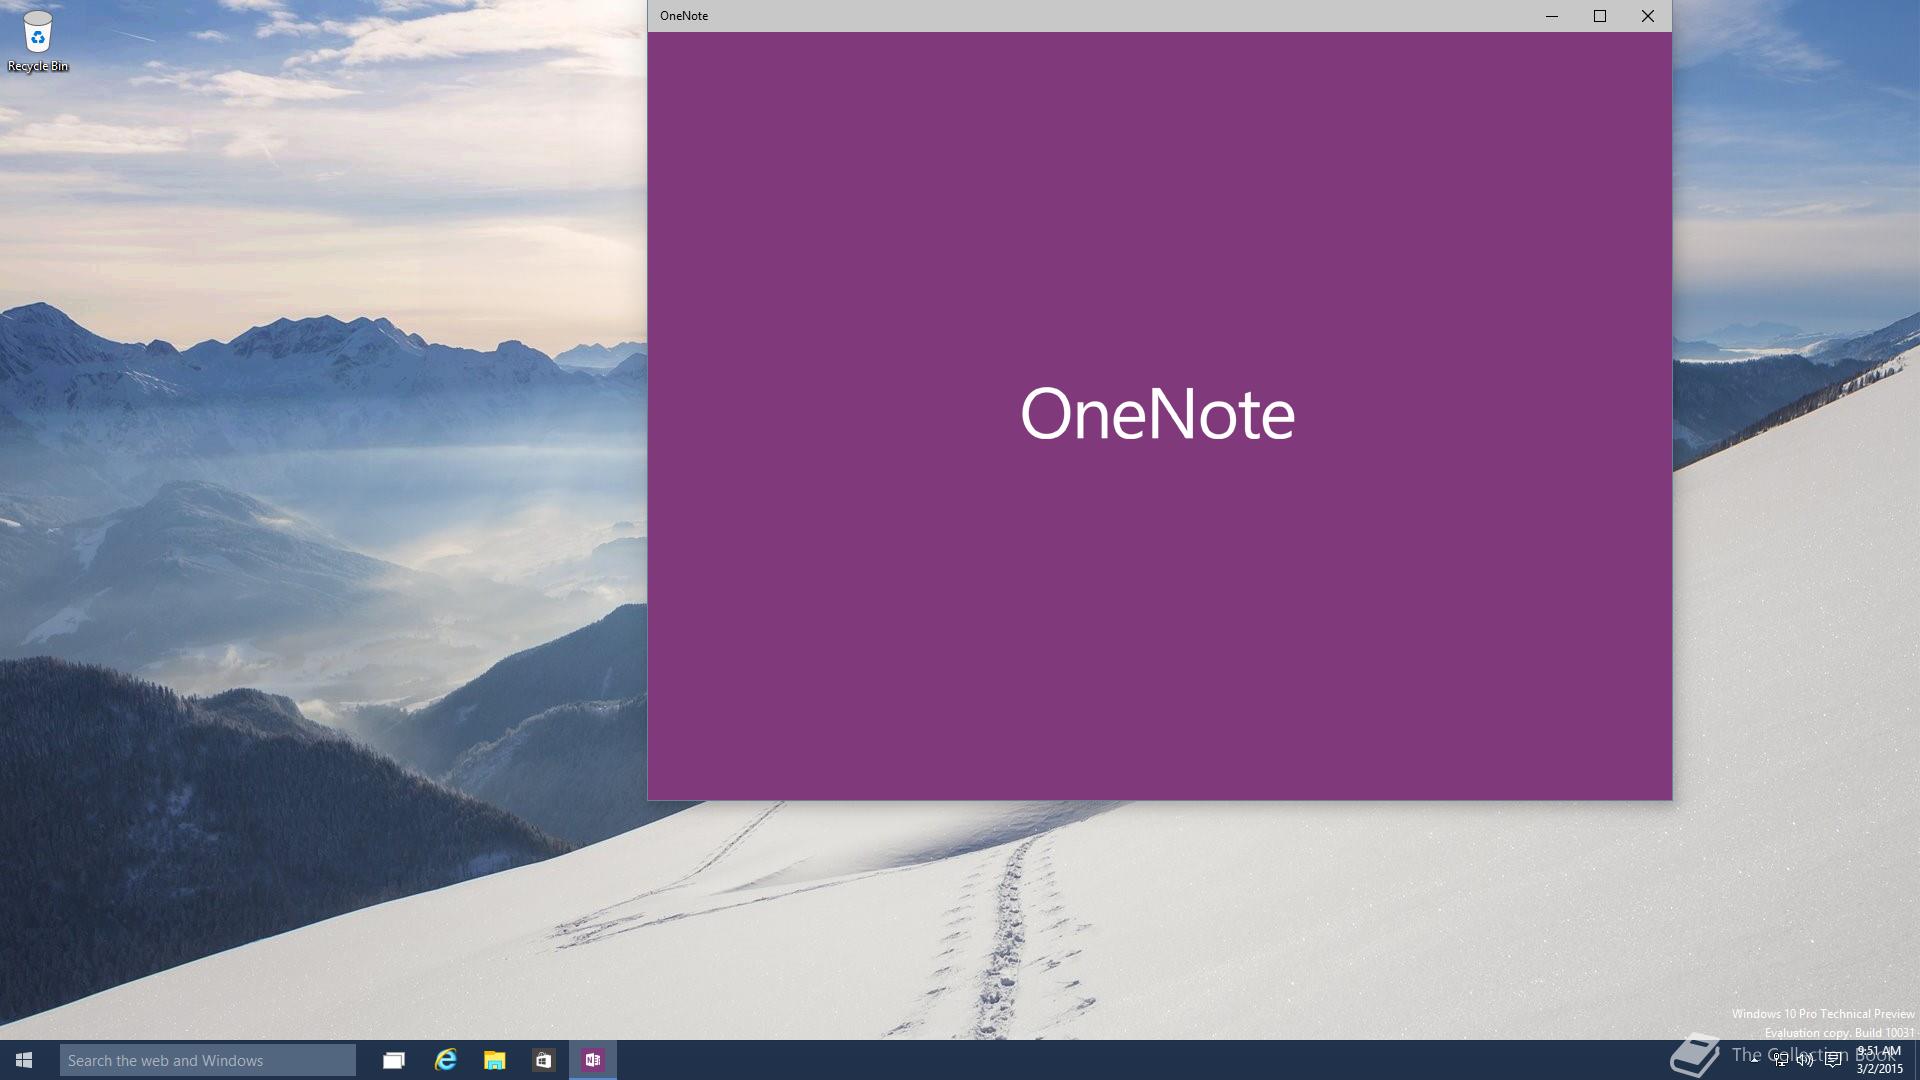Select the OneNote taskbar icon
1920x1080 pixels.
coord(593,1060)
